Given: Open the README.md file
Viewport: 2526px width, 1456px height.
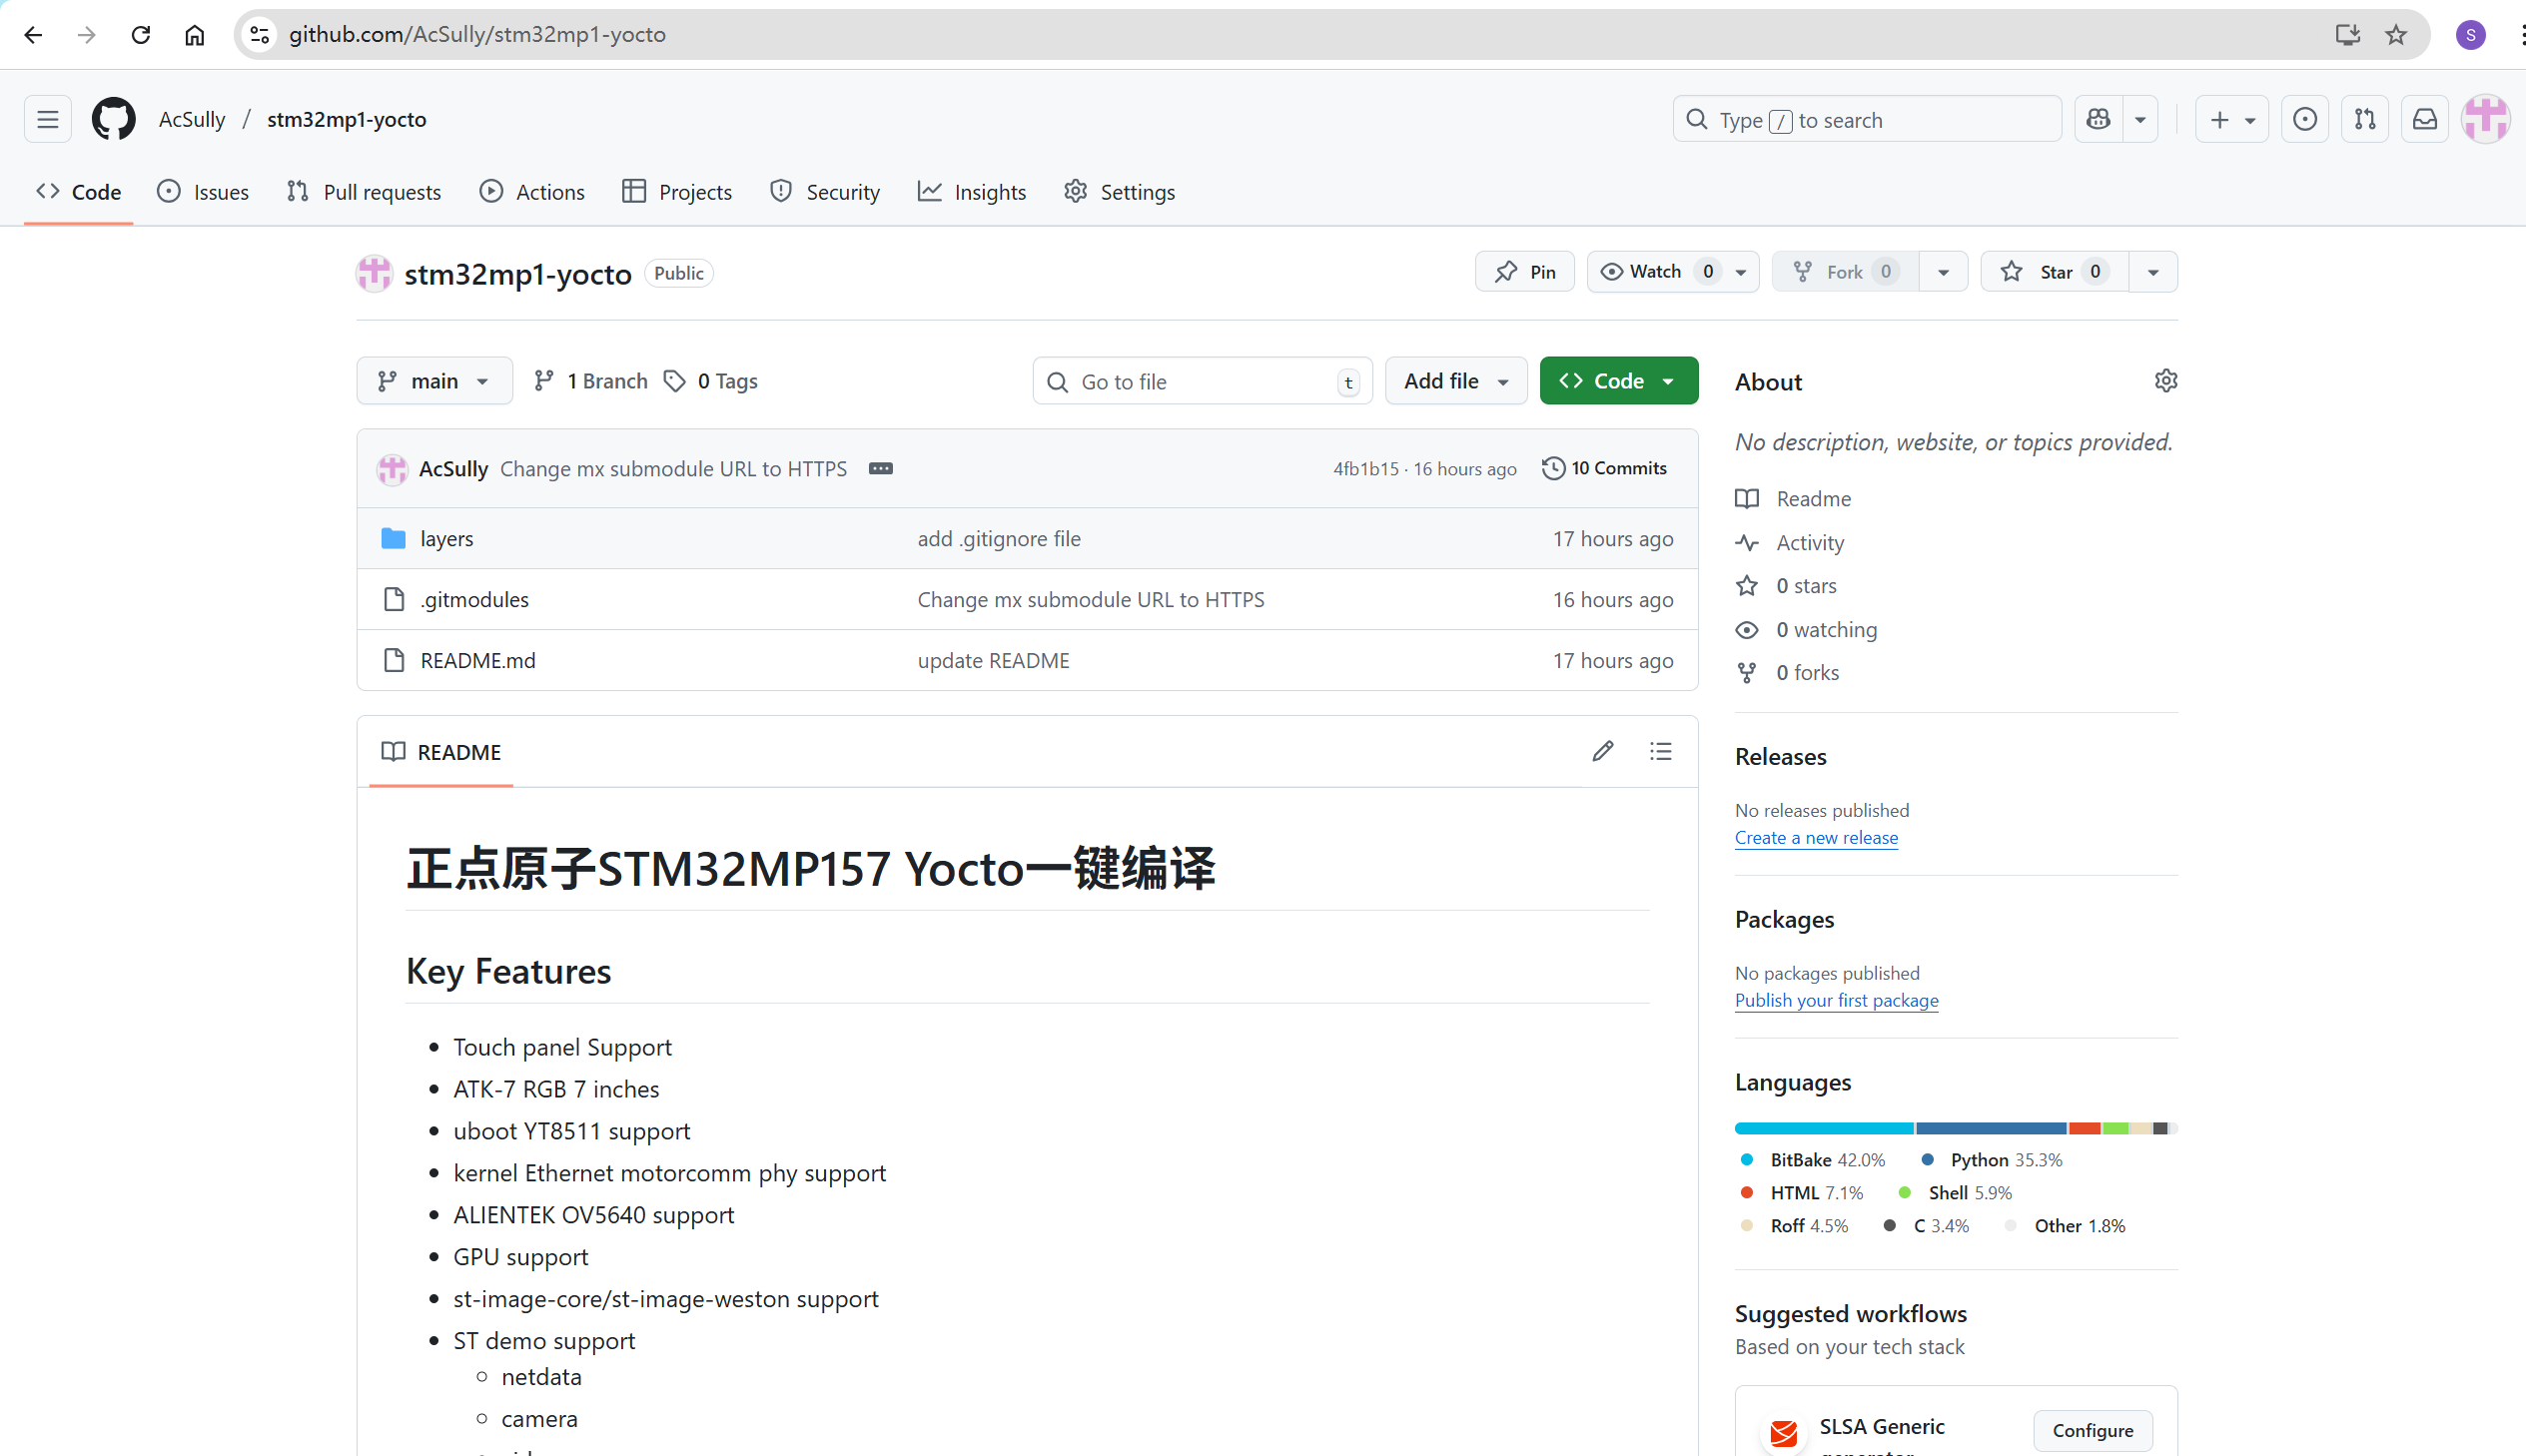Looking at the screenshot, I should pyautogui.click(x=478, y=660).
